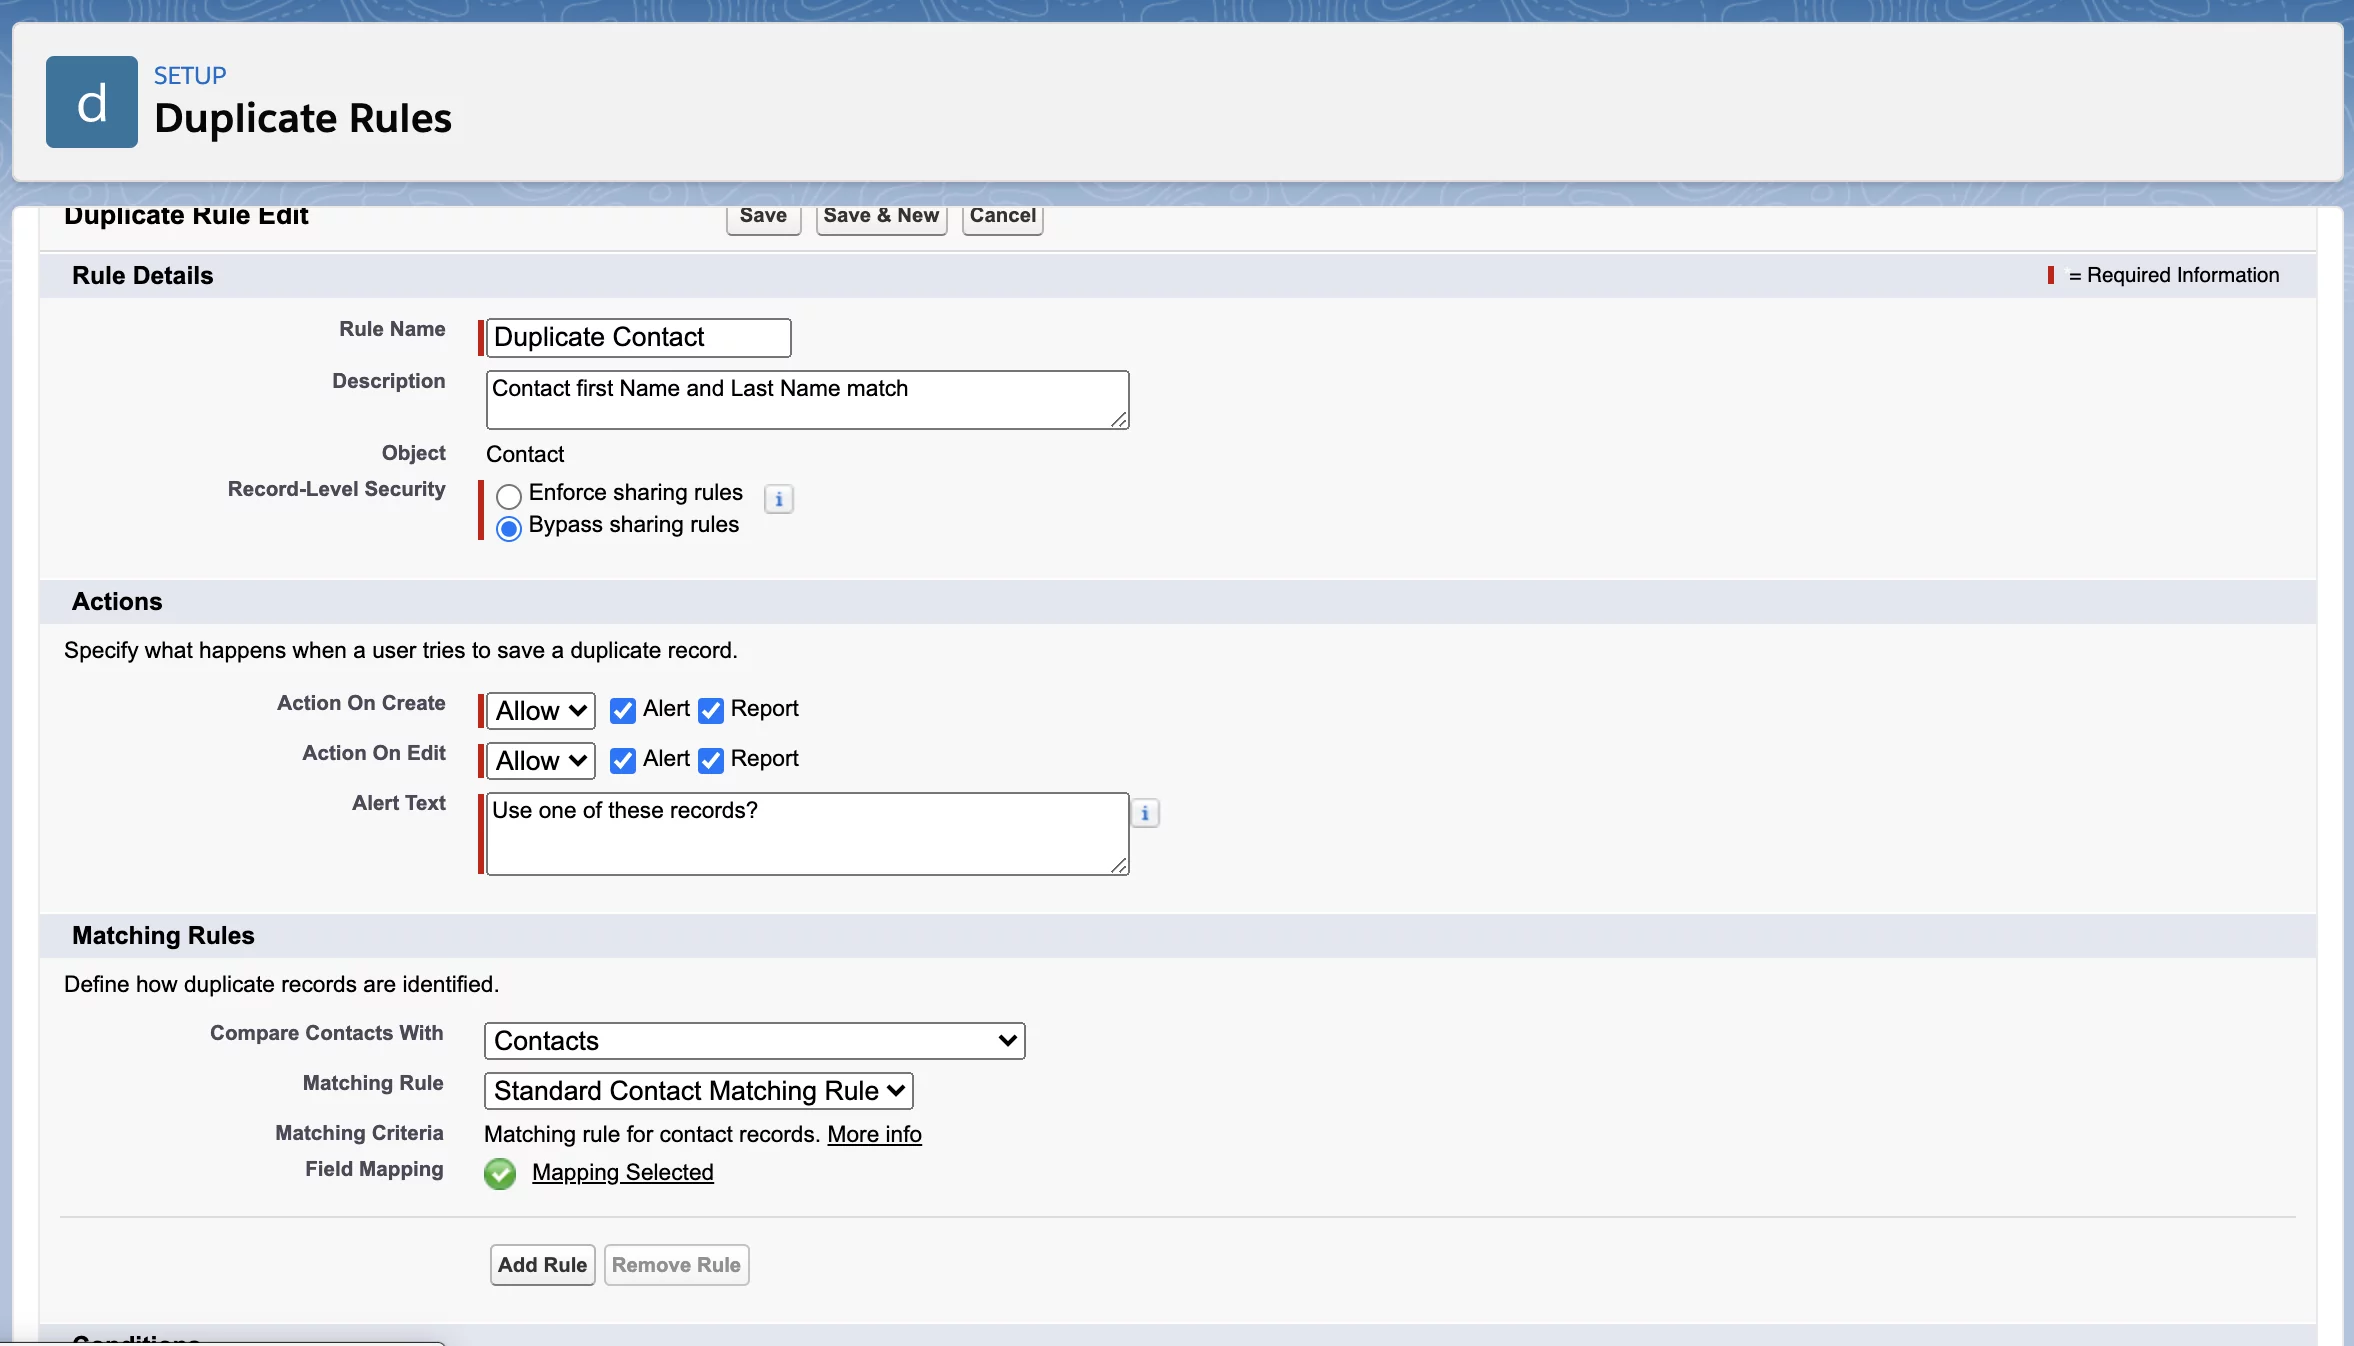
Task: Open the Compare Contacts With dropdown
Action: point(753,1040)
